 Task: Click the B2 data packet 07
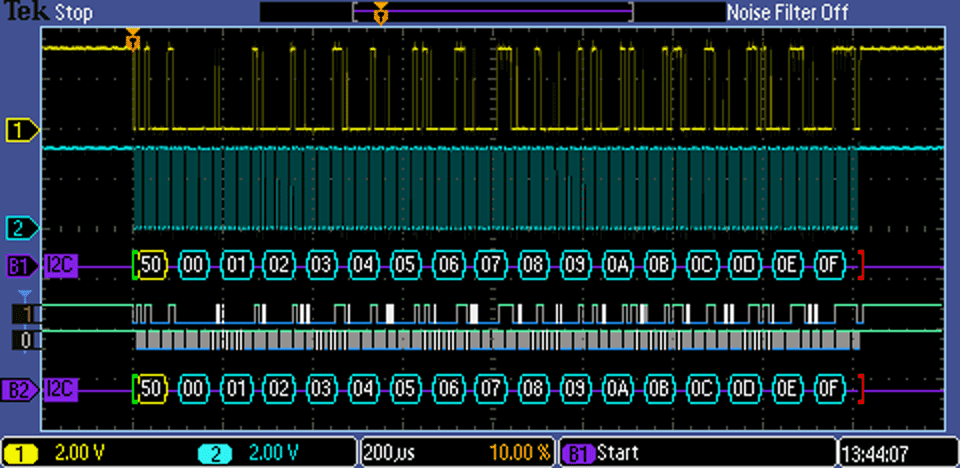coord(491,388)
